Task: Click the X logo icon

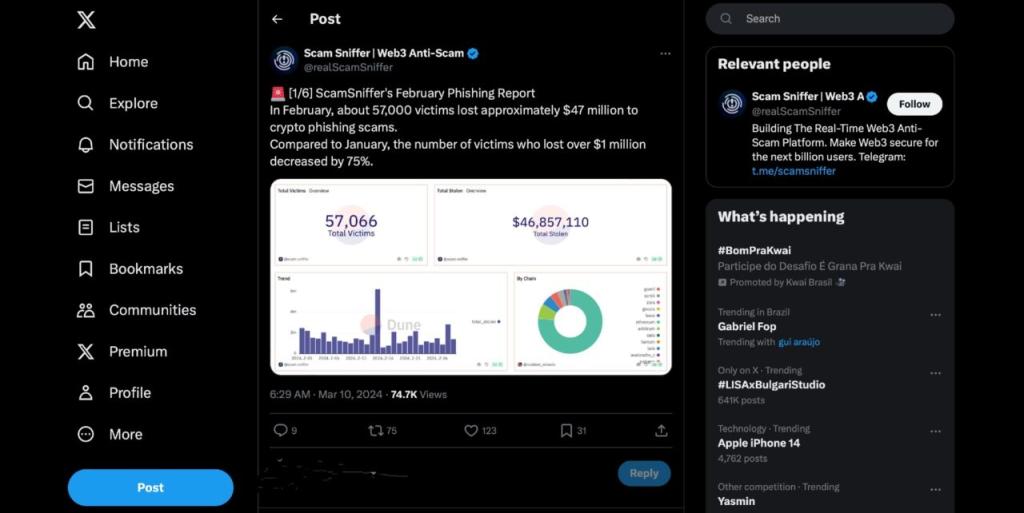Action: click(x=86, y=19)
